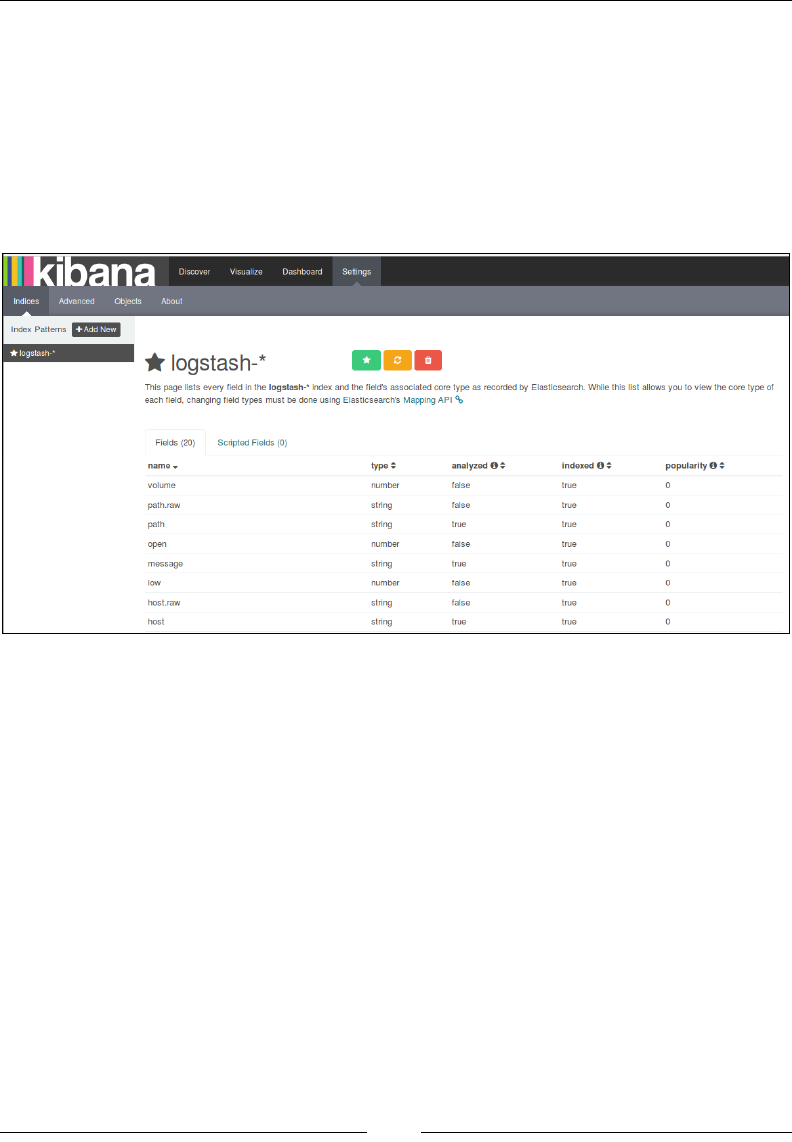Sort fields by name column arrow
This screenshot has width=792, height=1142.
[x=176, y=466]
